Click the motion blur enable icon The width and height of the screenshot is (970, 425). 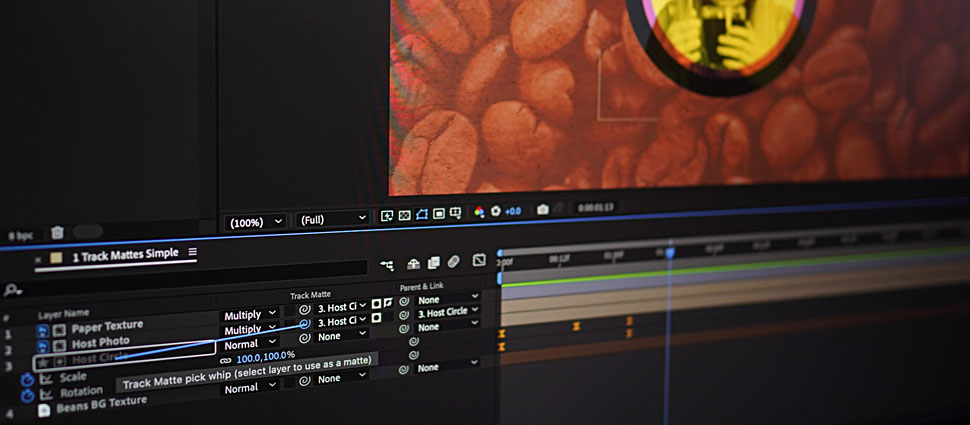(x=453, y=262)
